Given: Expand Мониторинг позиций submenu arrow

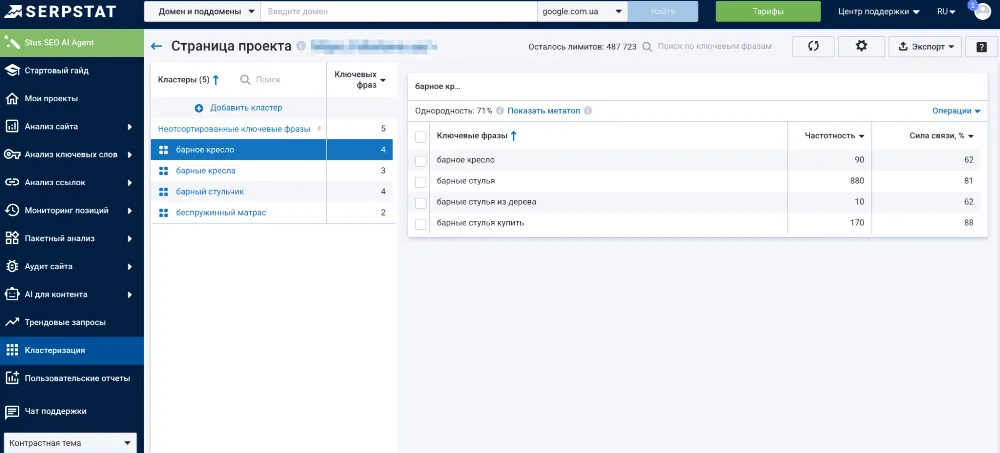Looking at the screenshot, I should click(129, 211).
